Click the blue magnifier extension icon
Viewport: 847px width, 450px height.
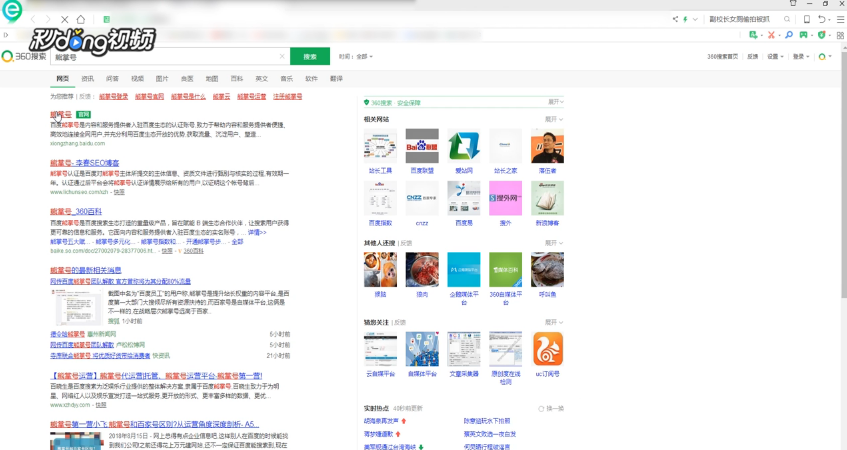point(789,35)
